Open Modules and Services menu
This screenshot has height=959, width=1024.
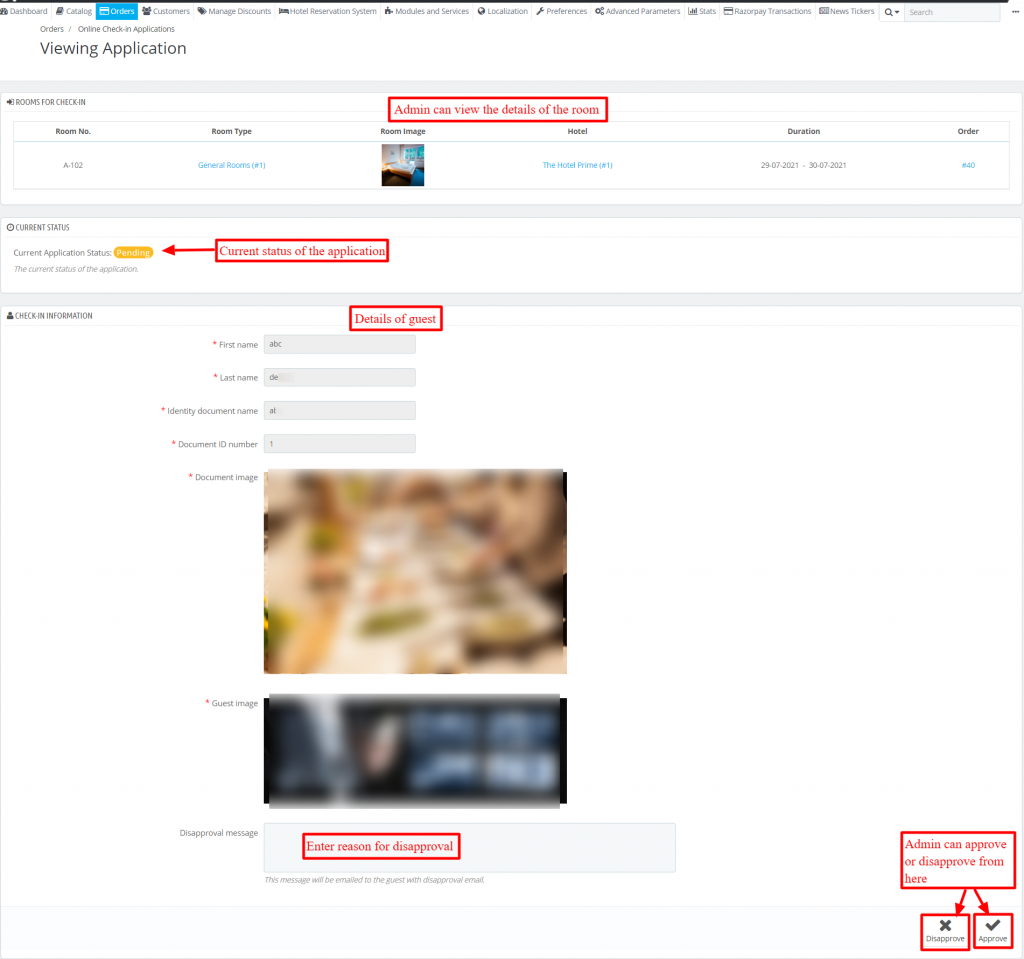pos(426,11)
